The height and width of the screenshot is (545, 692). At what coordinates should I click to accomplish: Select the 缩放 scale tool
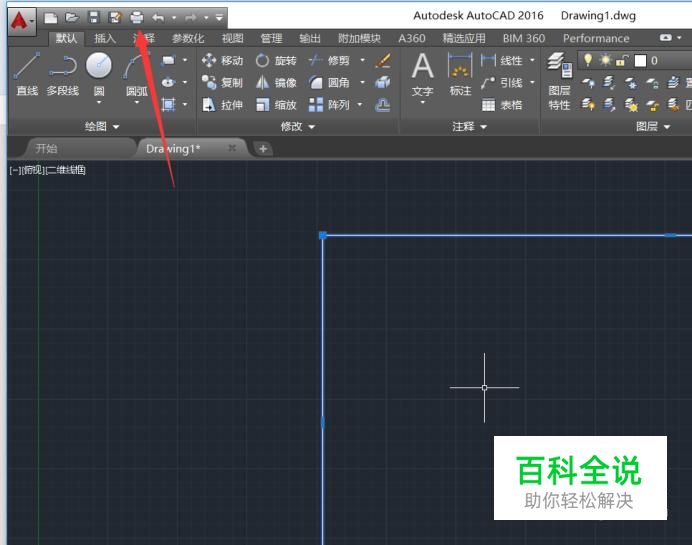coord(276,105)
